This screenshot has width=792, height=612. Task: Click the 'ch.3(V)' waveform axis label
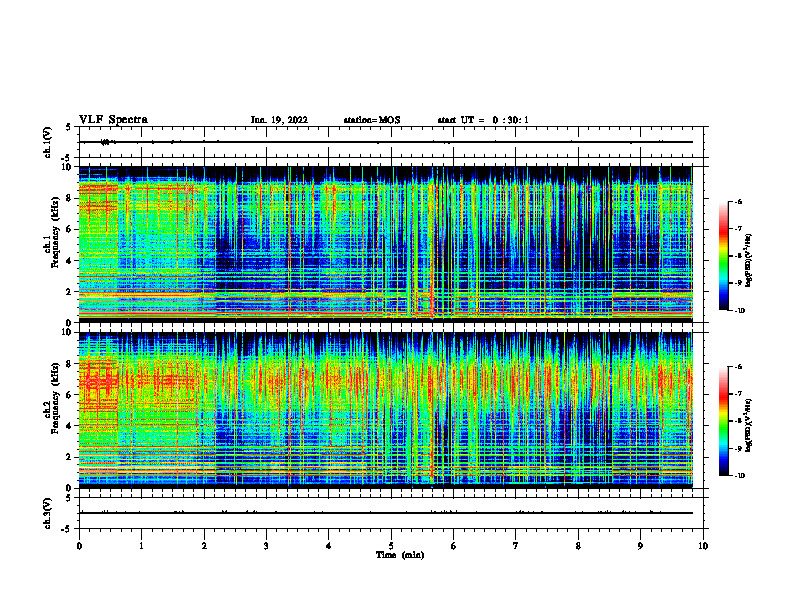pos(48,513)
